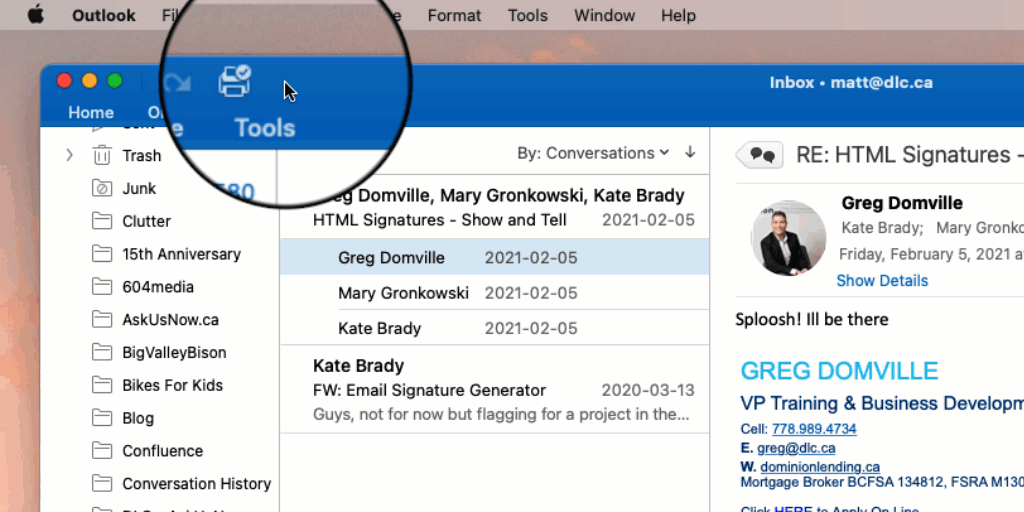Click the Conversation History folder icon

[x=101, y=484]
